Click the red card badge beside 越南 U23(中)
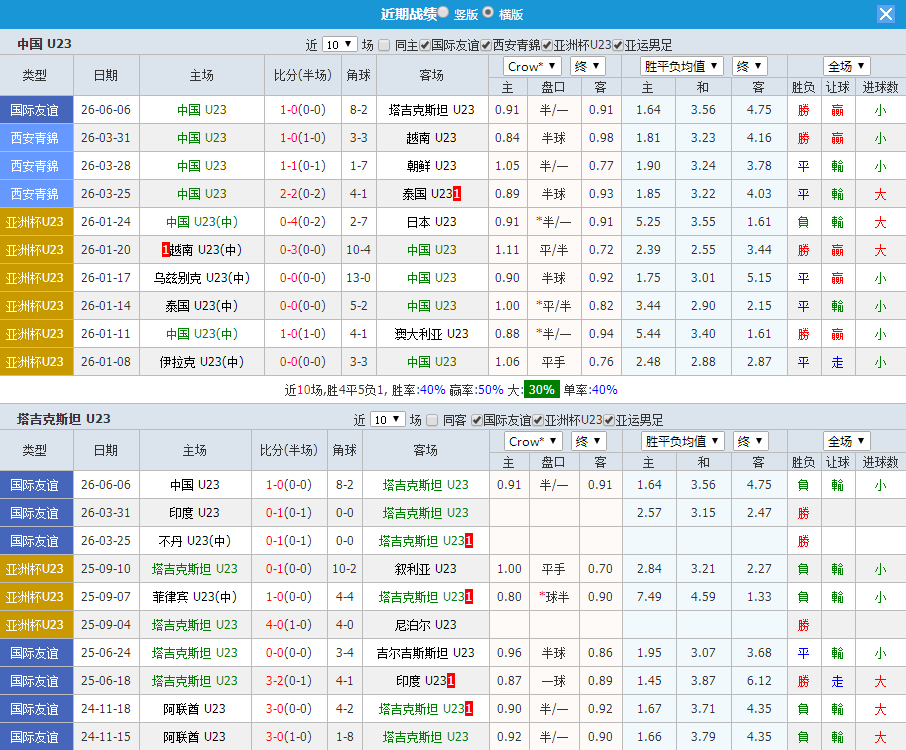Screen dimensions: 906x750 pos(165,250)
